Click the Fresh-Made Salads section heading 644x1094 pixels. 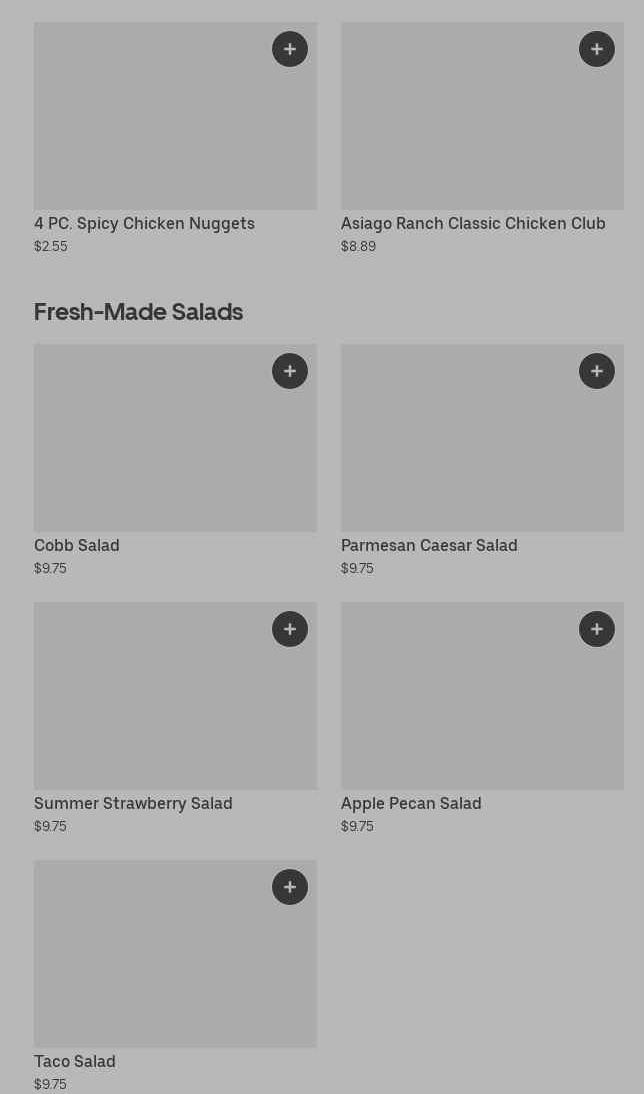click(138, 312)
